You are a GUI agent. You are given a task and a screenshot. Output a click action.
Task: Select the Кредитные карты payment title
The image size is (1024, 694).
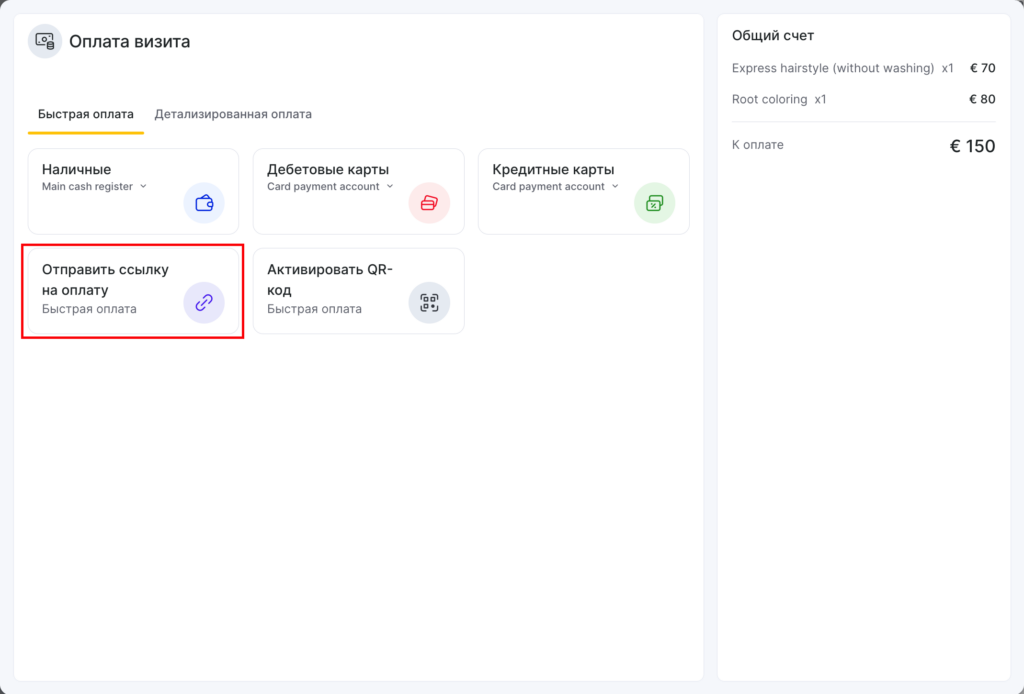tap(553, 169)
